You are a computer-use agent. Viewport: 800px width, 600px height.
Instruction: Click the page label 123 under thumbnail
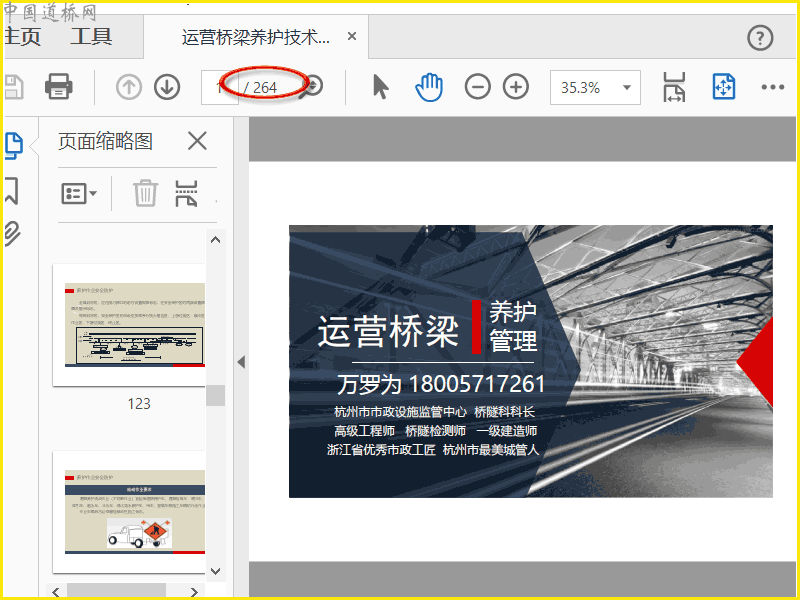(x=139, y=404)
